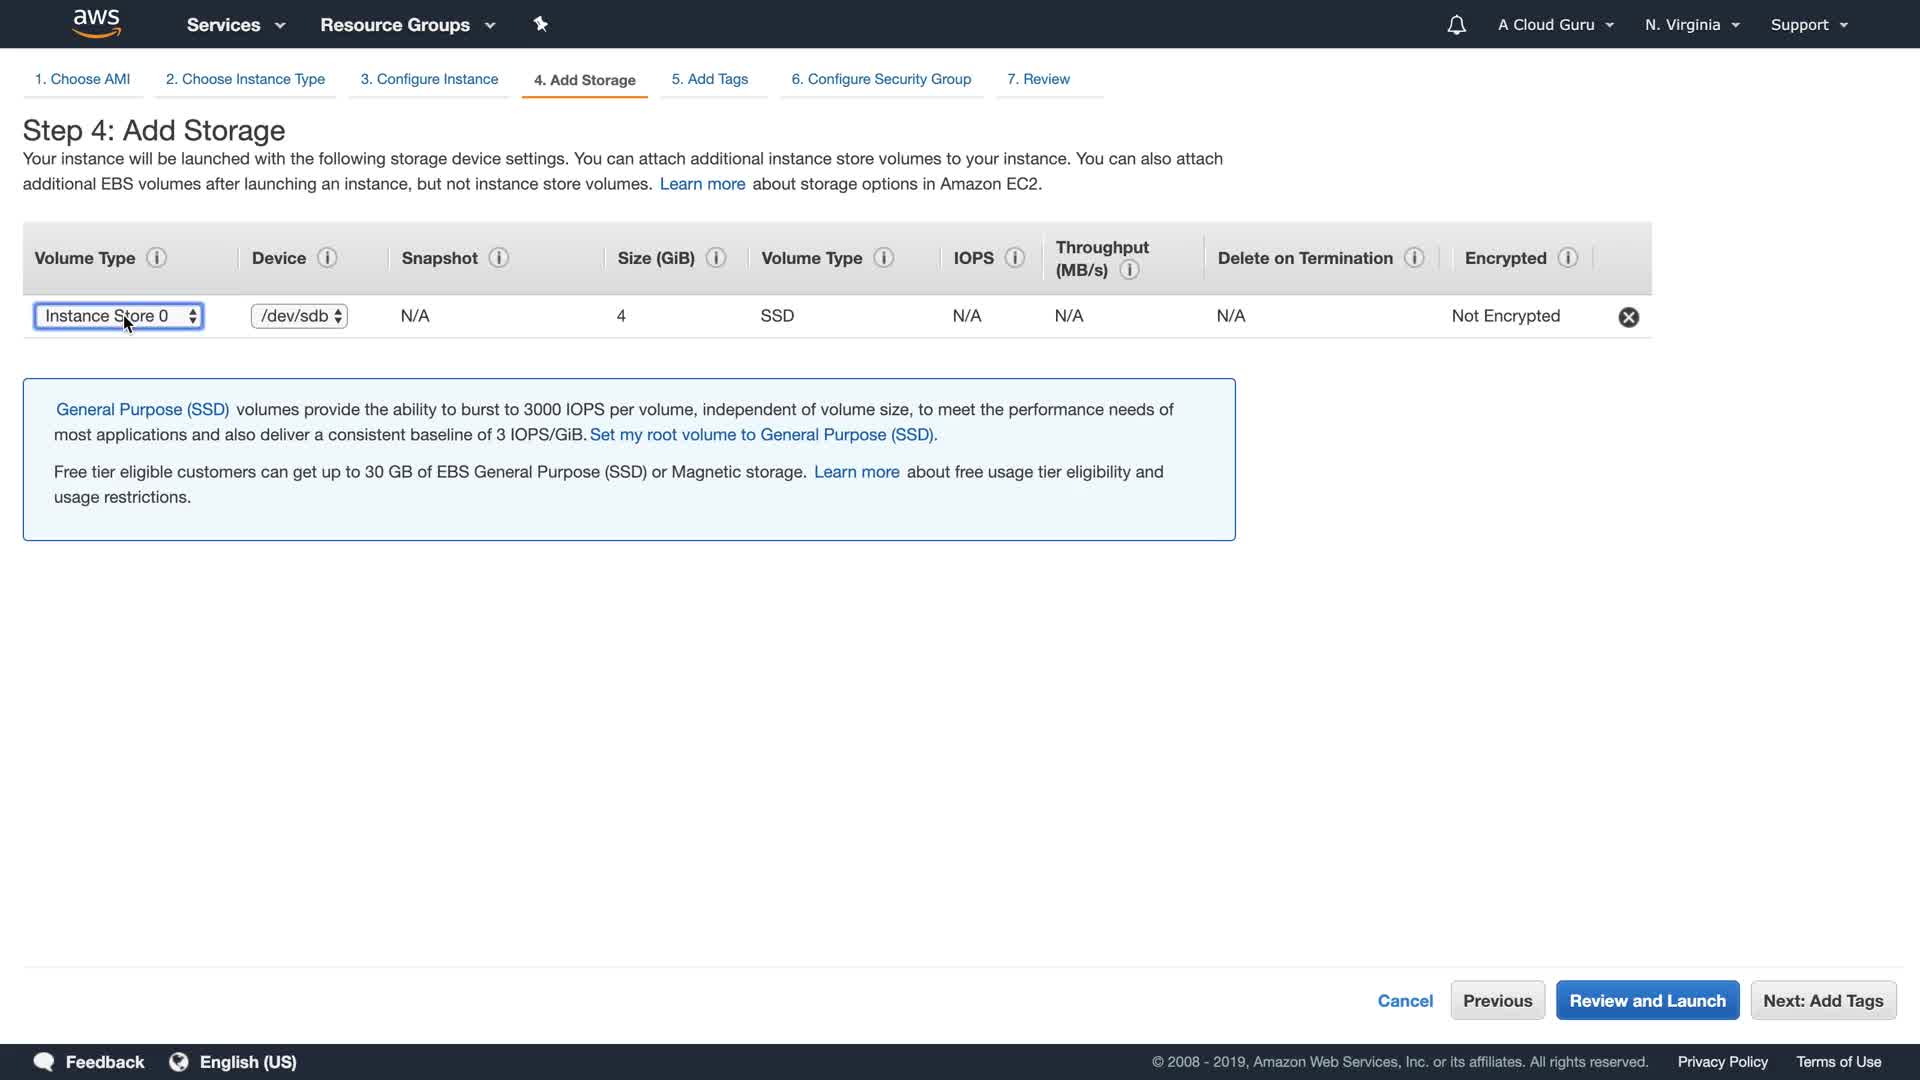Click Set my root volume to General Purpose link
The height and width of the screenshot is (1080, 1920).
click(x=763, y=435)
